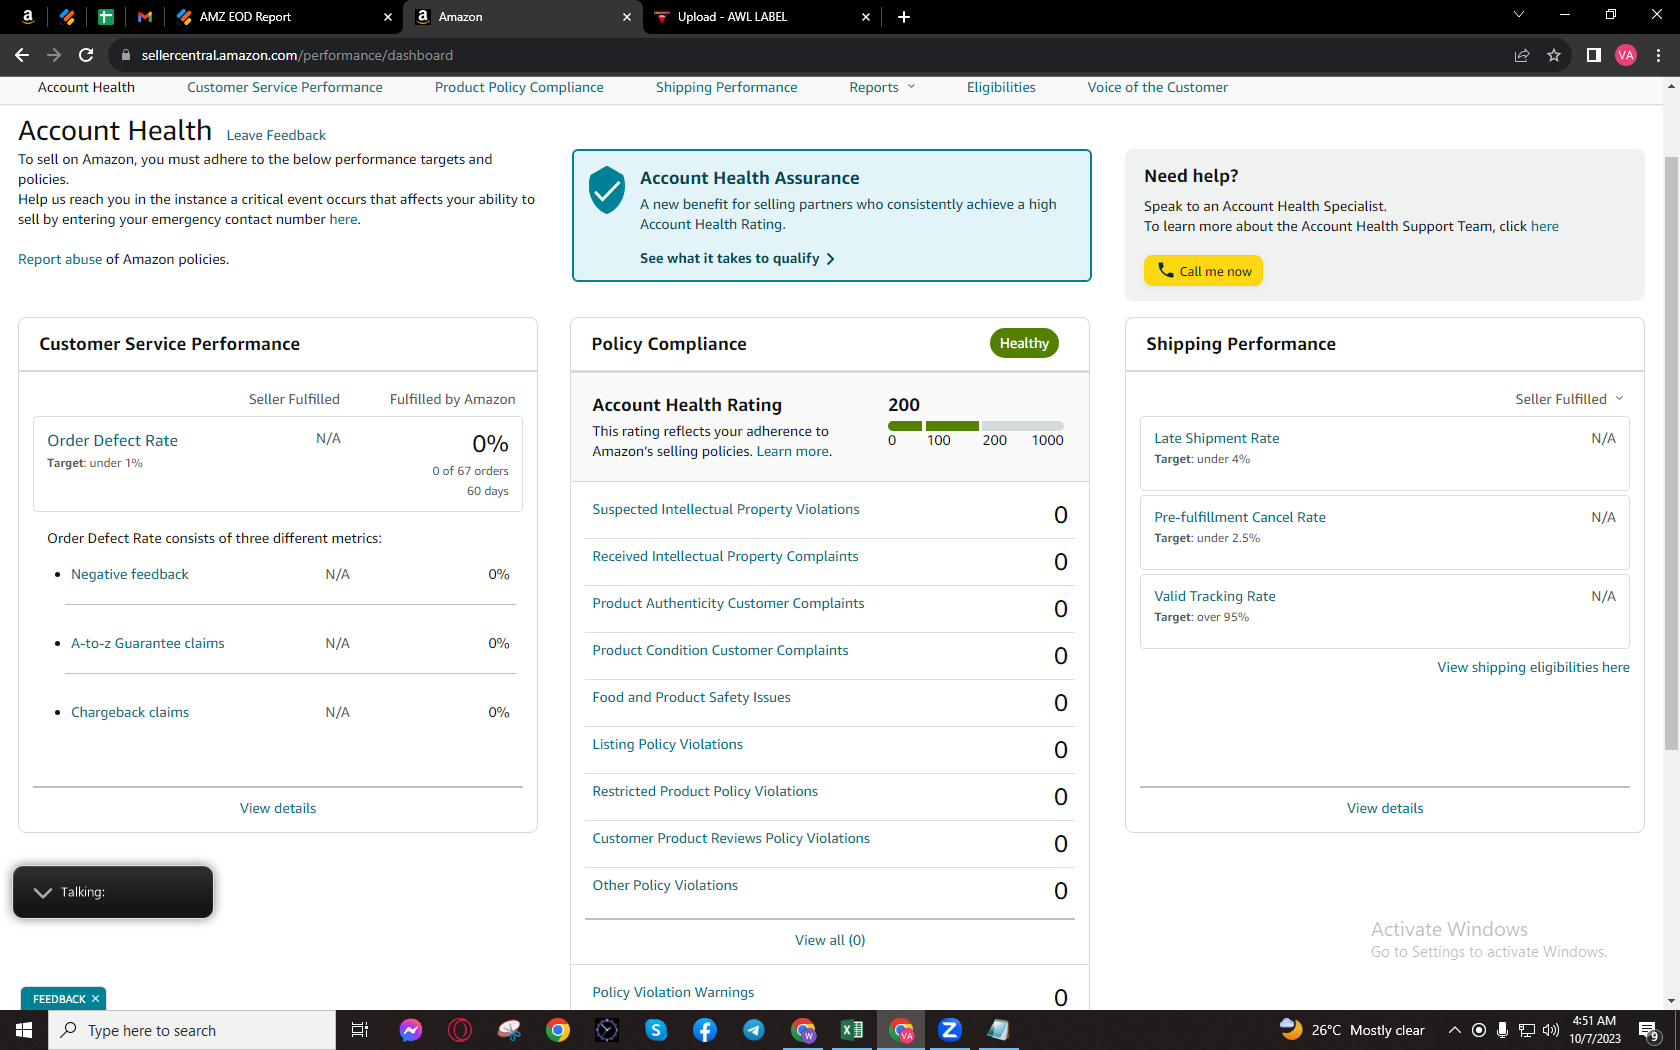Viewport: 1680px width, 1050px height.
Task: Dismiss the FEEDBACK tag with its X
Action: (96, 999)
